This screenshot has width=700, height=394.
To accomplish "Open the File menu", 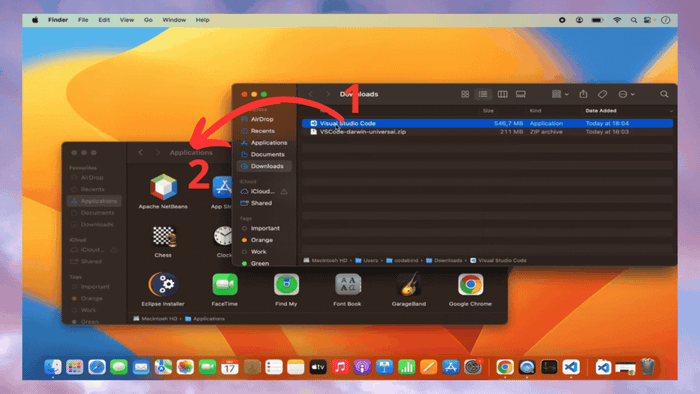I will (x=83, y=20).
